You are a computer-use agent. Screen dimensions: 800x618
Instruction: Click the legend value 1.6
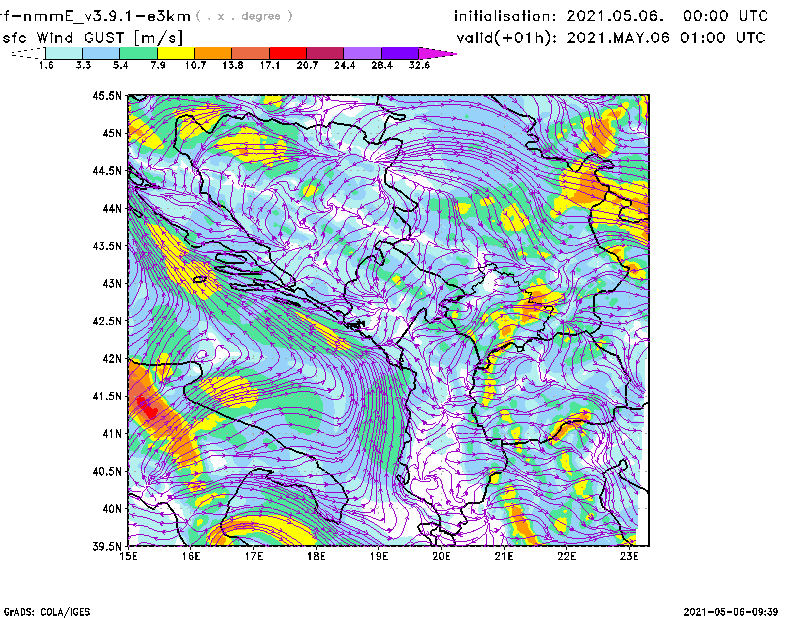[46, 65]
